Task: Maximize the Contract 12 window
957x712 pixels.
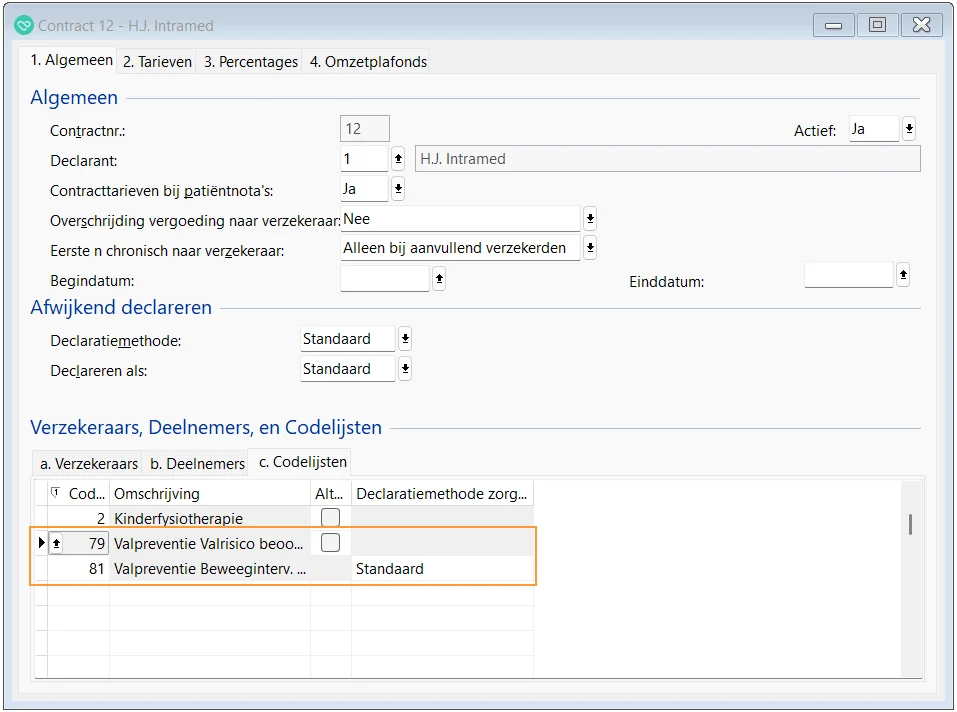Action: pos(877,25)
